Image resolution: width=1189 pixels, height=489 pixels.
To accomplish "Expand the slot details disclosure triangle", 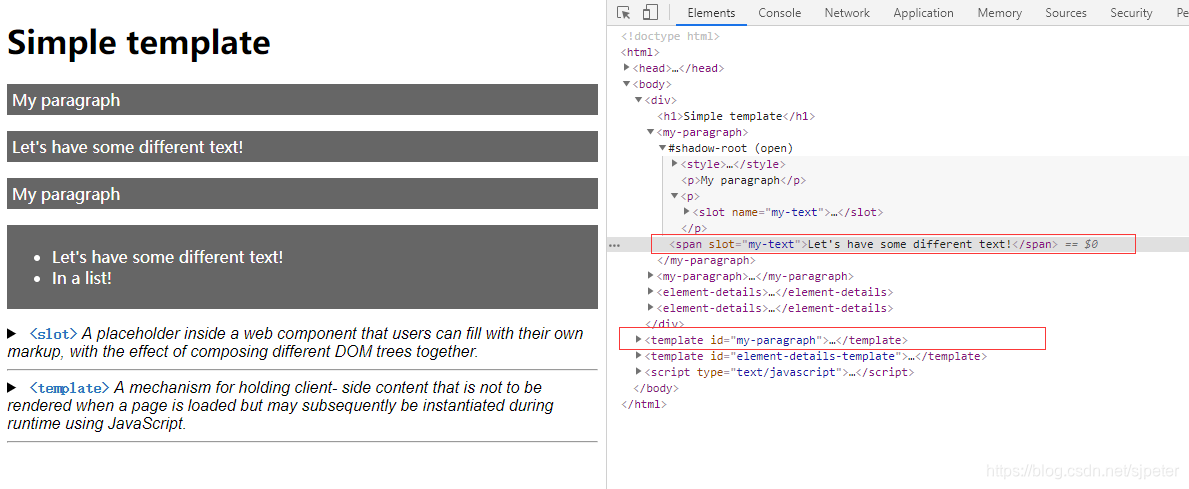I will click(x=11, y=334).
